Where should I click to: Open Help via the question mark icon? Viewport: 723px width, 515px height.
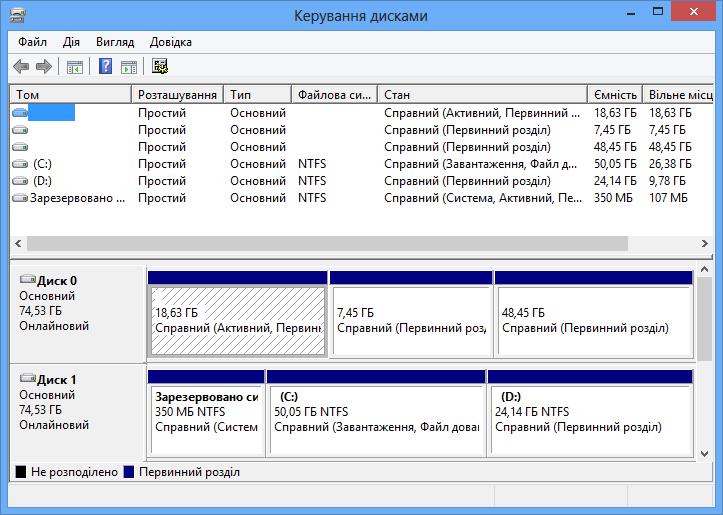105,67
